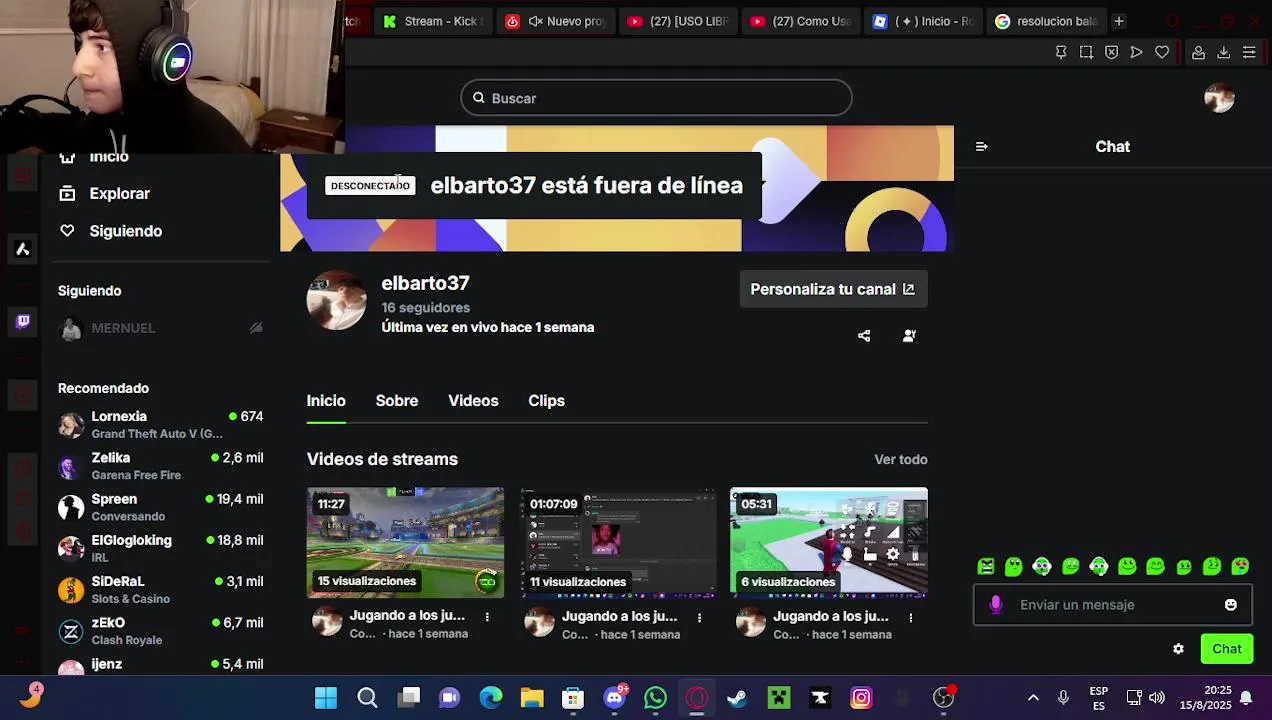Open a new browser tab
Screen dimensions: 1272x720
1119,21
